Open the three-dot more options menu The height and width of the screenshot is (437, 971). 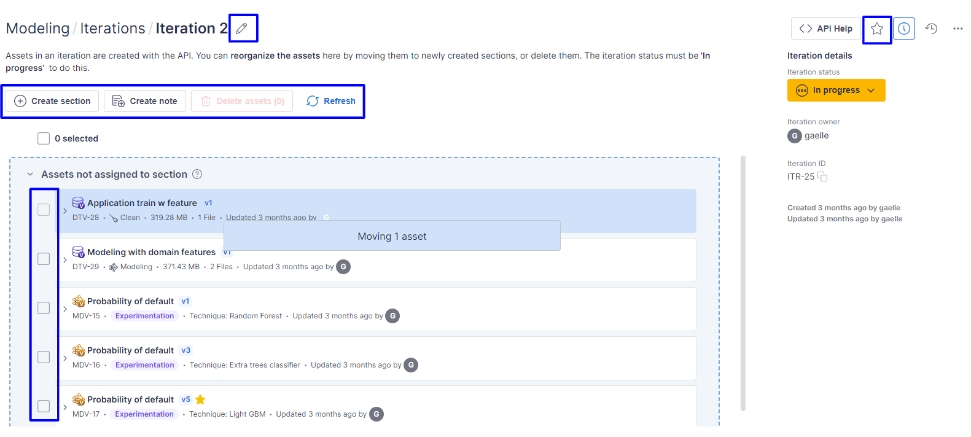(x=957, y=29)
